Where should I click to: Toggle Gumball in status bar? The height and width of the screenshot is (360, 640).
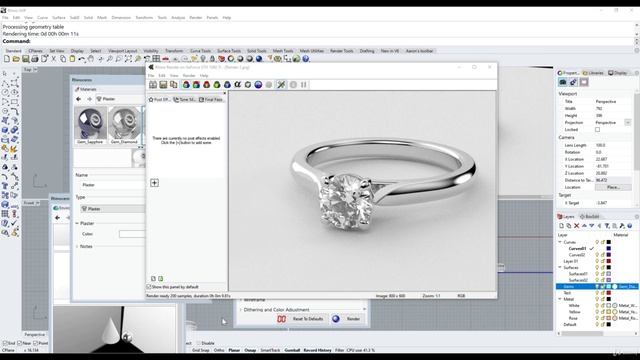pos(292,350)
